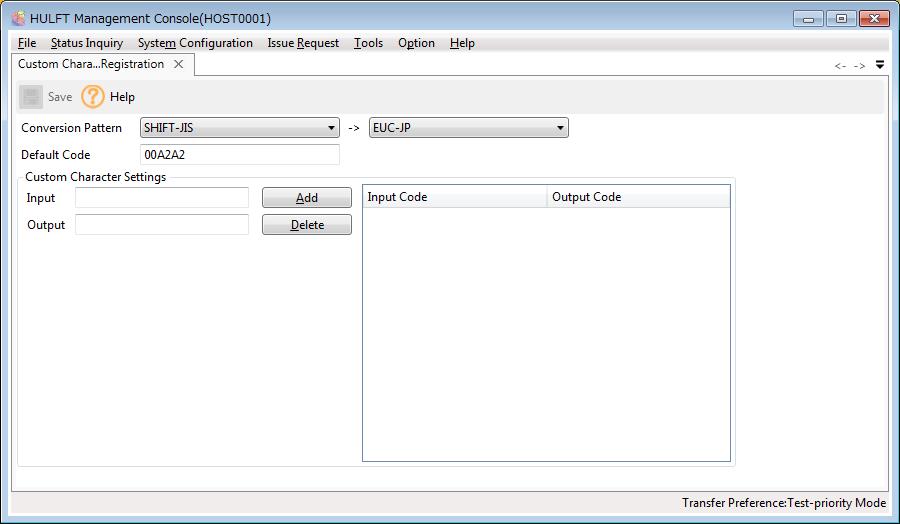
Task: Focus the Input code field
Action: tap(162, 197)
